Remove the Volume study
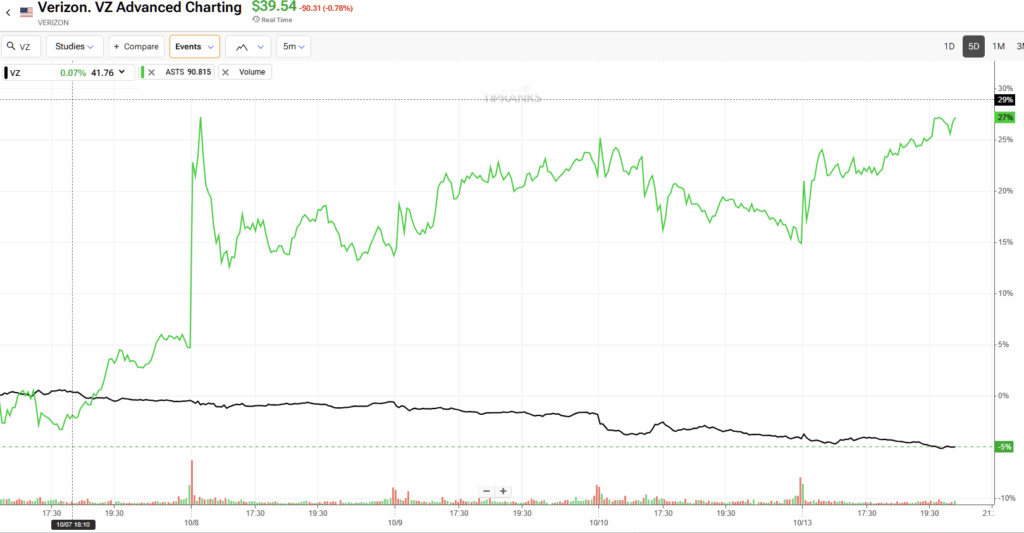 click(x=225, y=72)
